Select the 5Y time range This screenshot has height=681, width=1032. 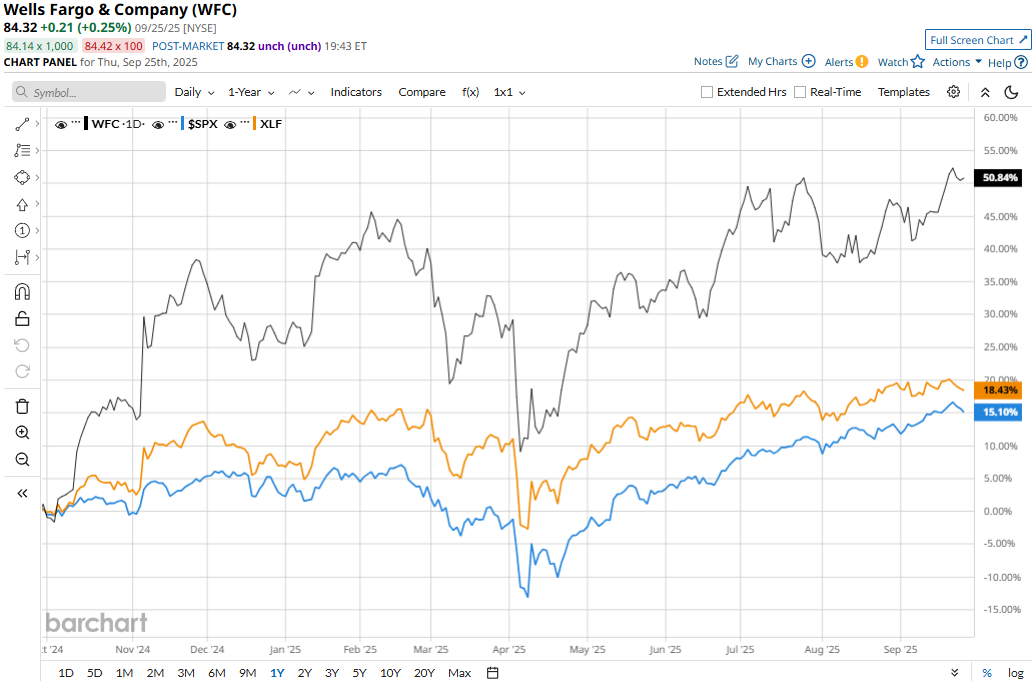coord(359,672)
